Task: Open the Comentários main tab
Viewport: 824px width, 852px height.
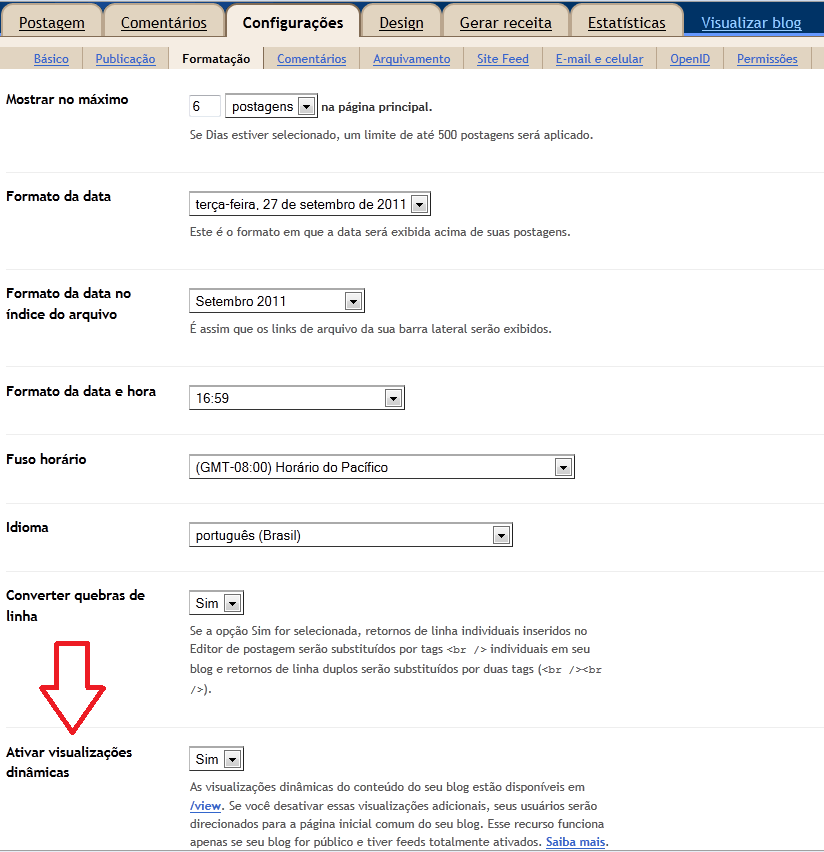Action: [164, 21]
